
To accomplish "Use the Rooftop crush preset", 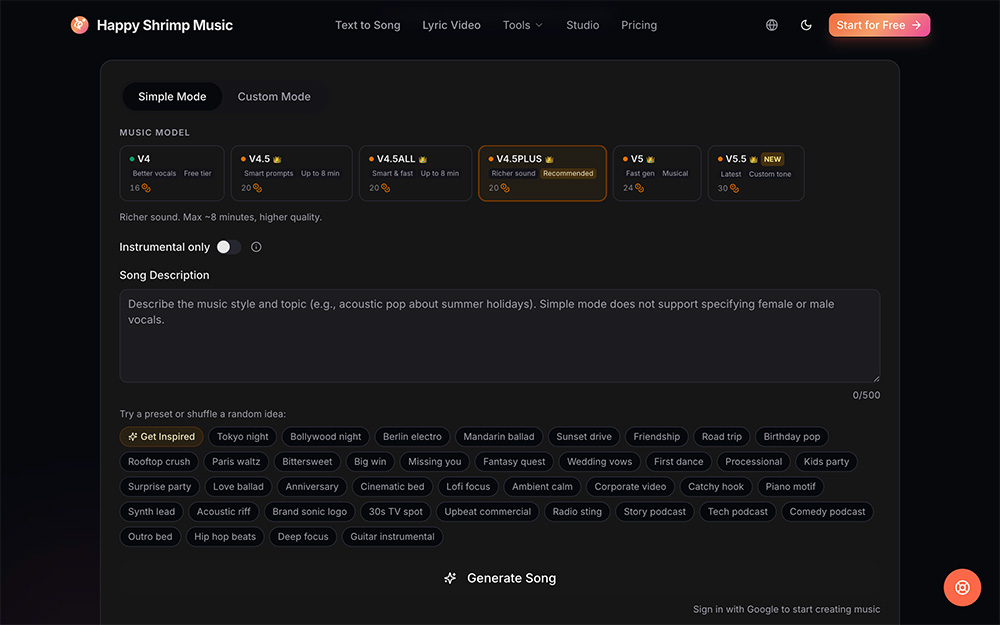I will 159,462.
